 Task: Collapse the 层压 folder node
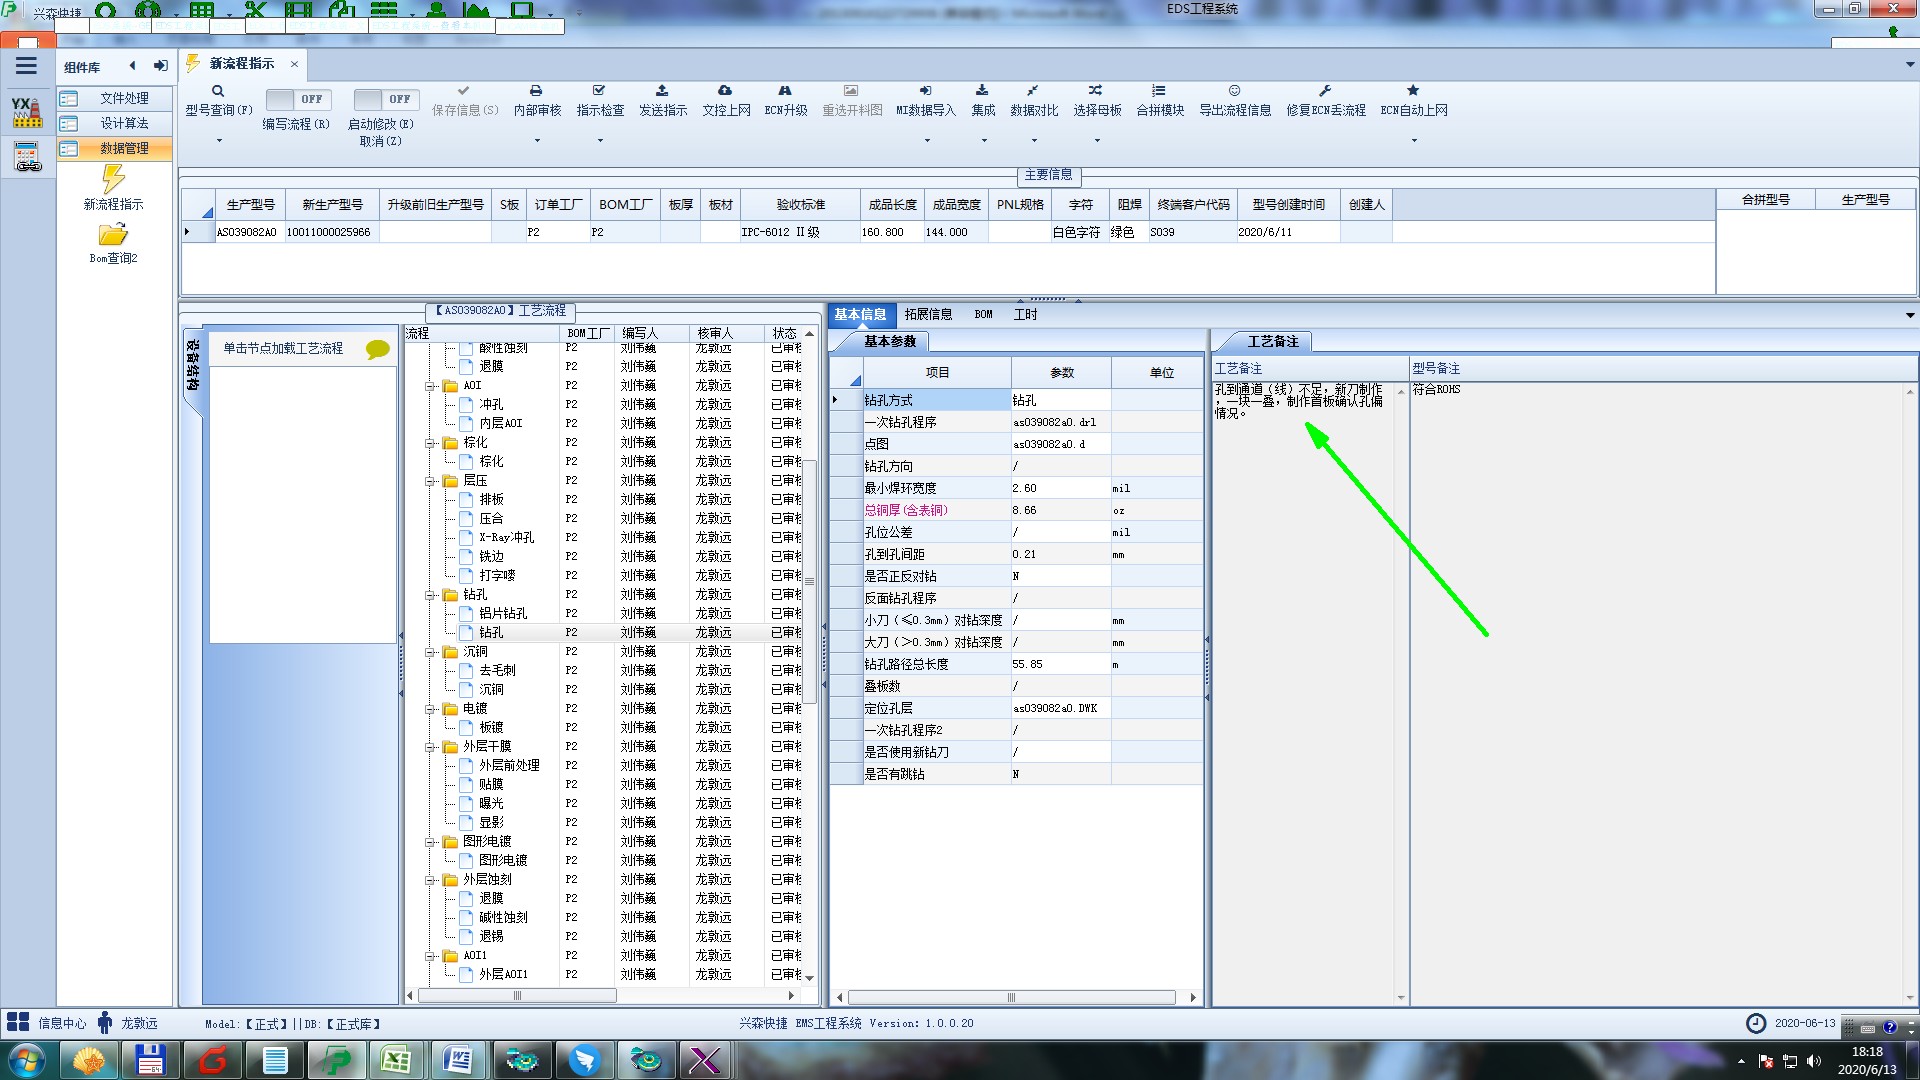pos(431,481)
